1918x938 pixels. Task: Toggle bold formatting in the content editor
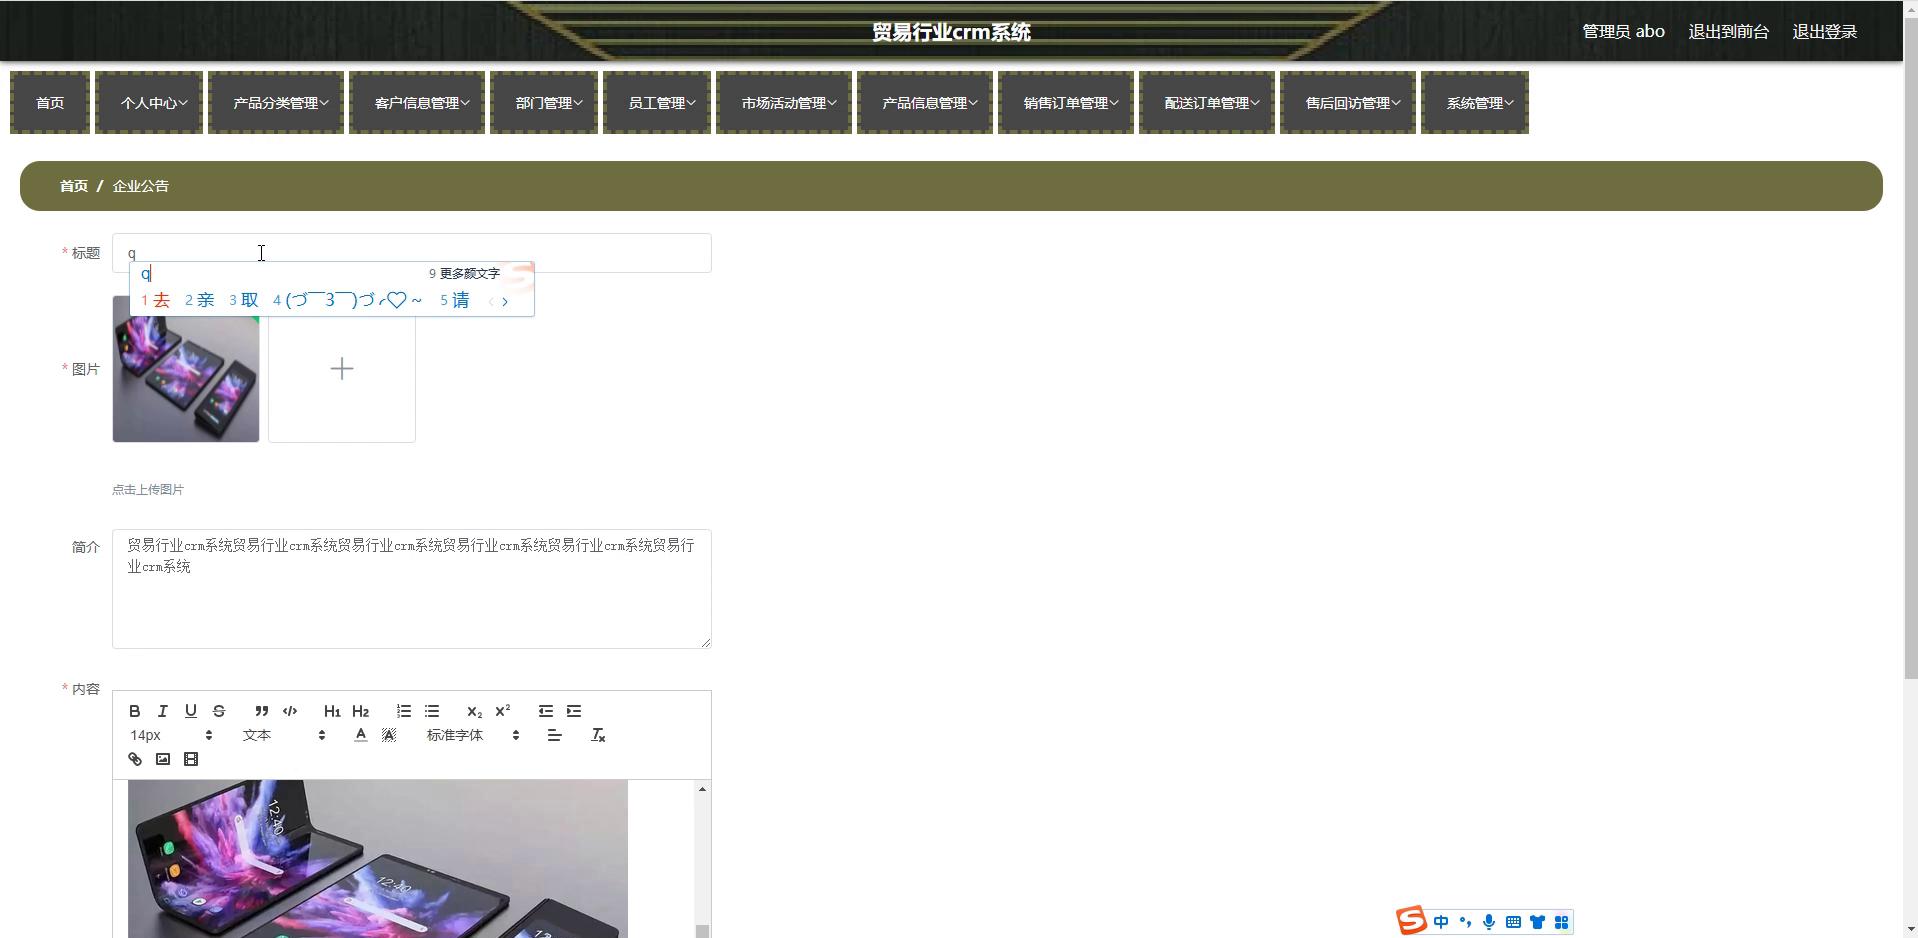click(135, 711)
